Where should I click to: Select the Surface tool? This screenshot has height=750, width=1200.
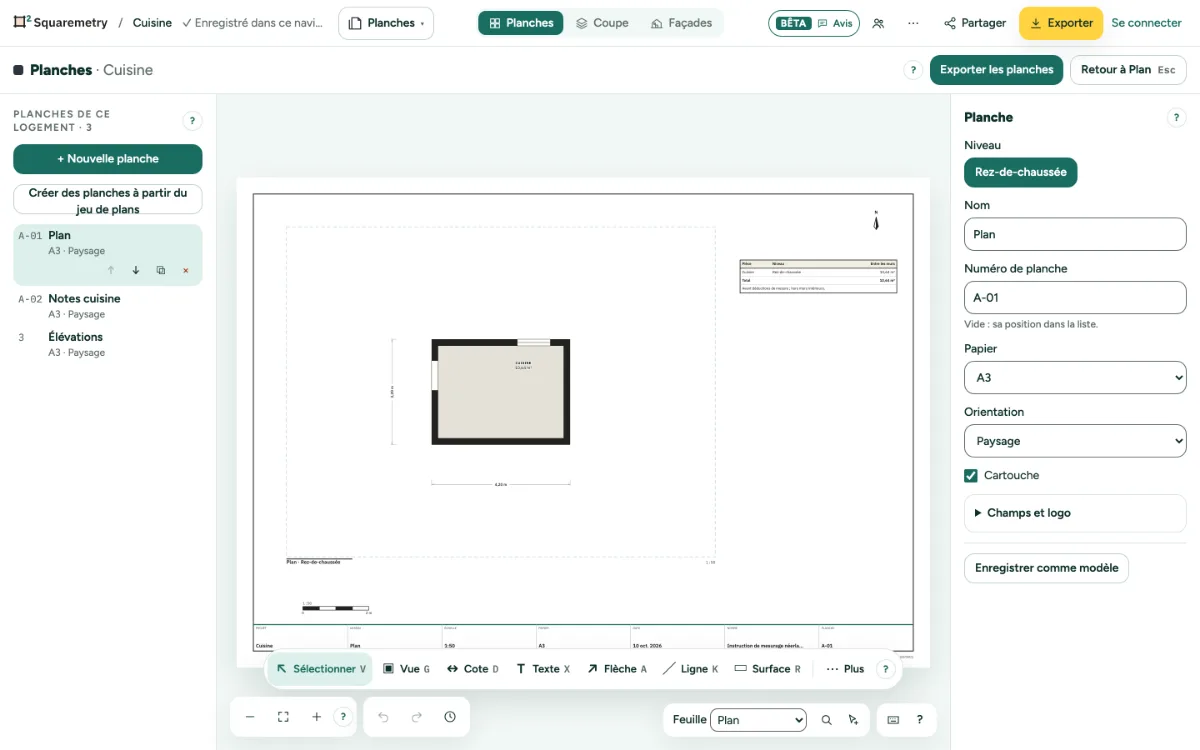point(768,669)
